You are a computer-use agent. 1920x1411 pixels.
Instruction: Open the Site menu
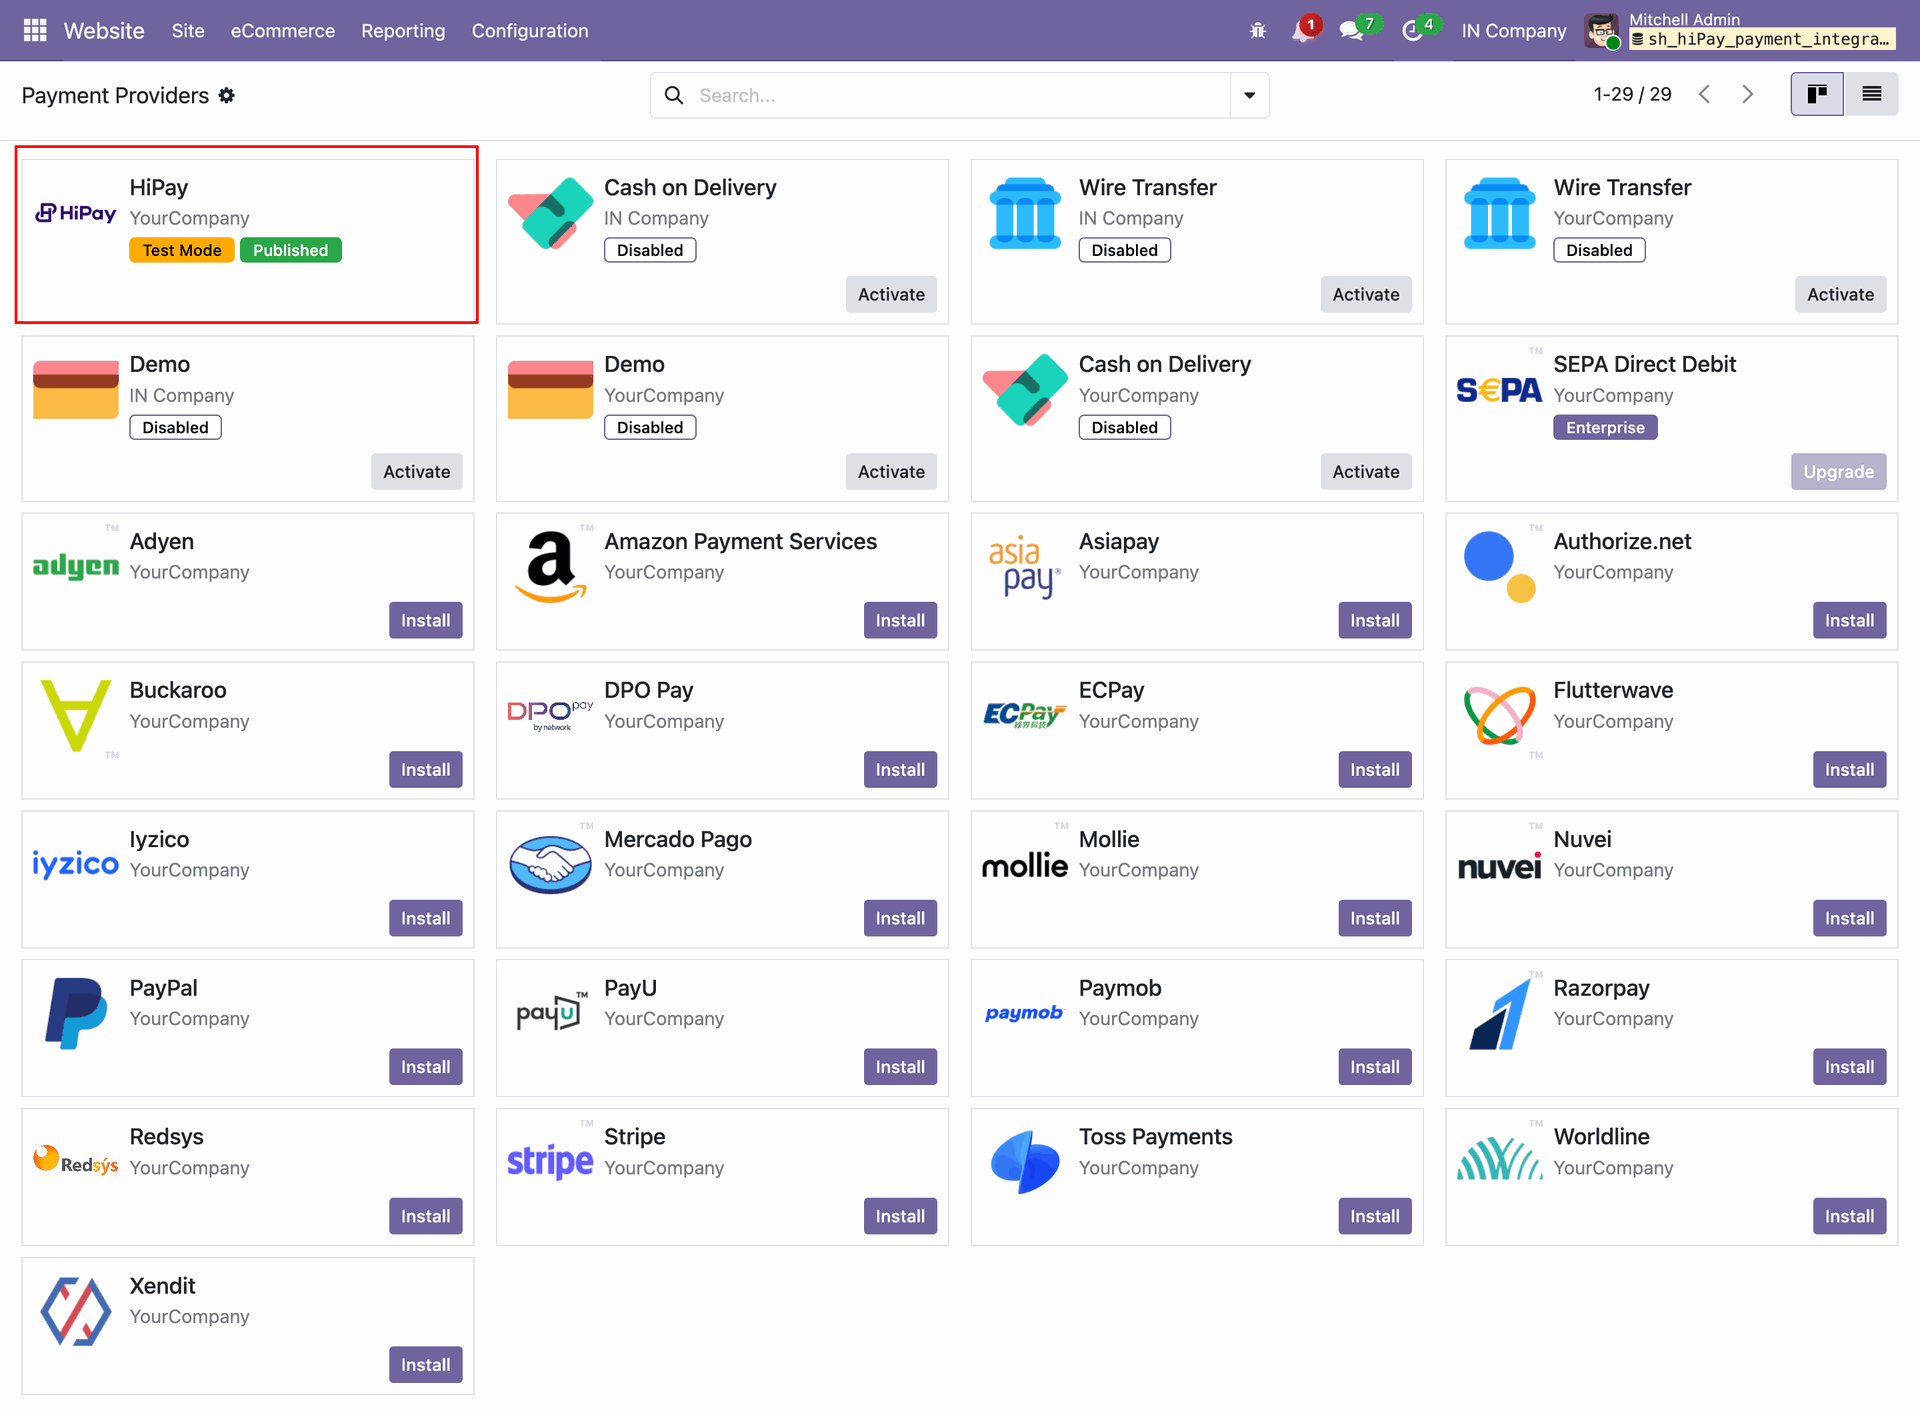[x=188, y=31]
